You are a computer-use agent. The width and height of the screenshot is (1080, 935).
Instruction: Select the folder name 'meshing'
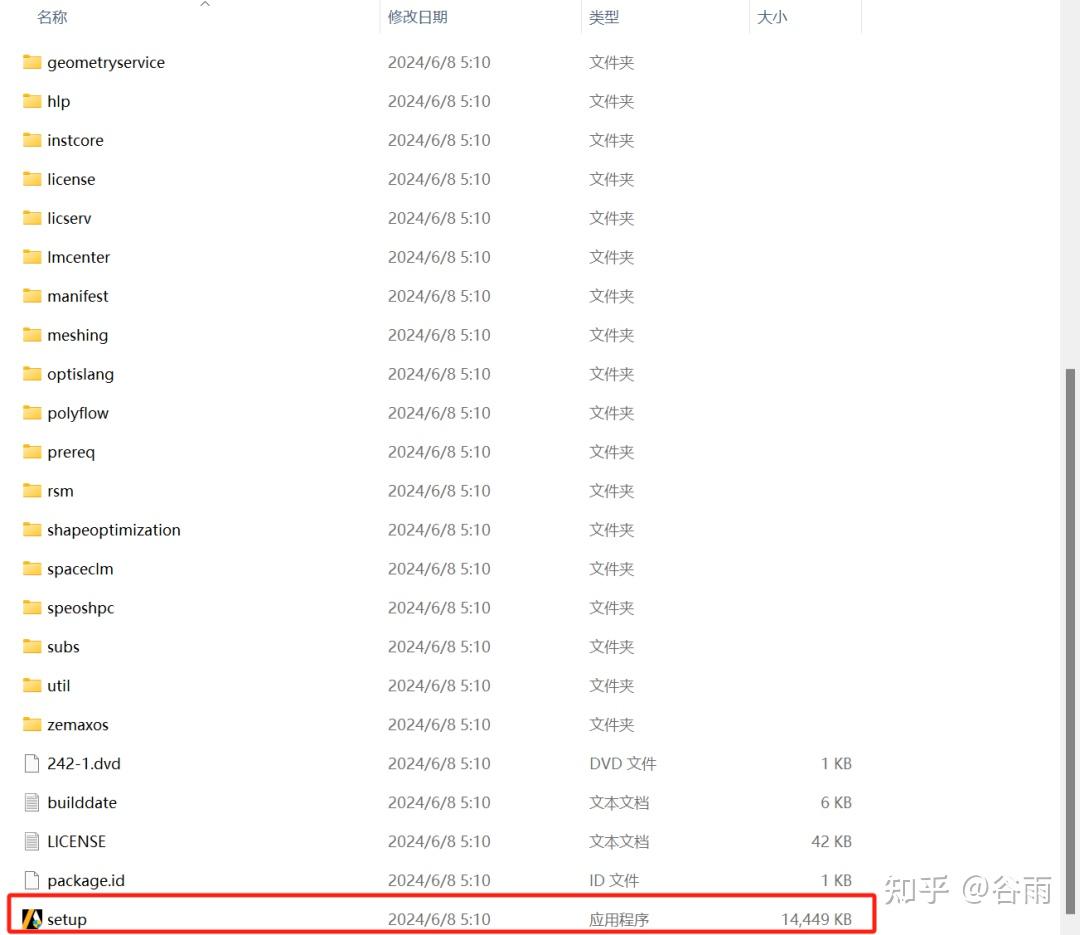(x=78, y=335)
